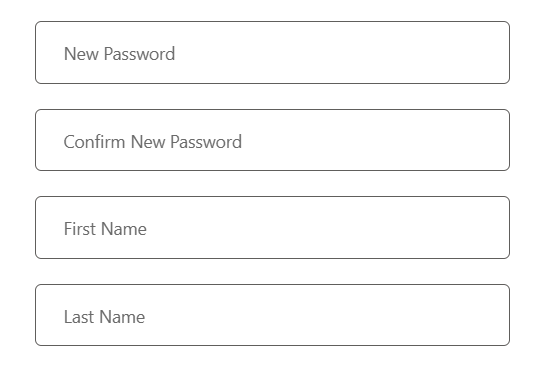Activate the Last Name entry box
The image size is (546, 365).
272,315
